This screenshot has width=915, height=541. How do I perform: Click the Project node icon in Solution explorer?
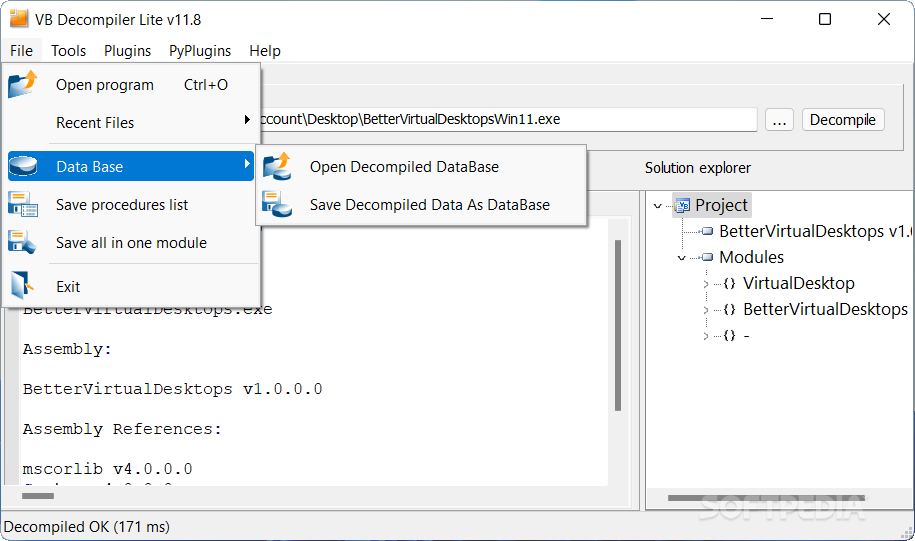pyautogui.click(x=682, y=205)
